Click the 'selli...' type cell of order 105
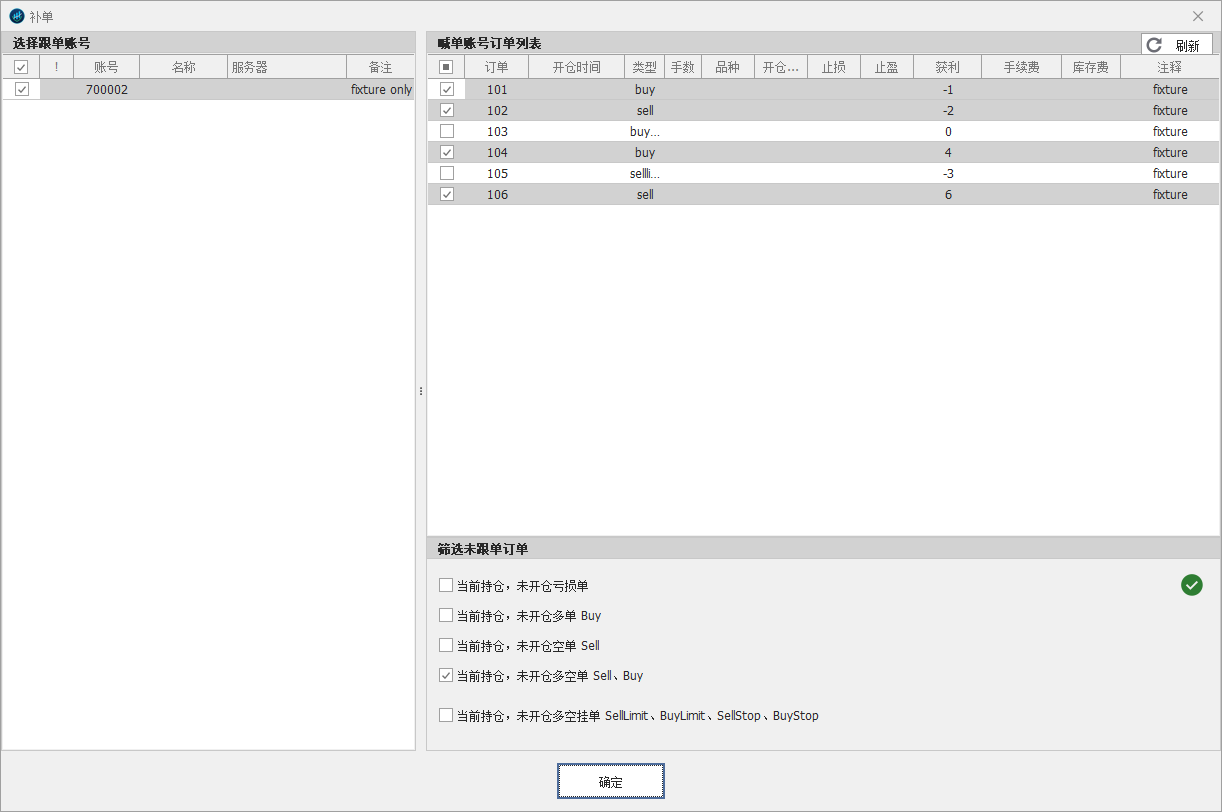The height and width of the screenshot is (812, 1222). pos(645,173)
